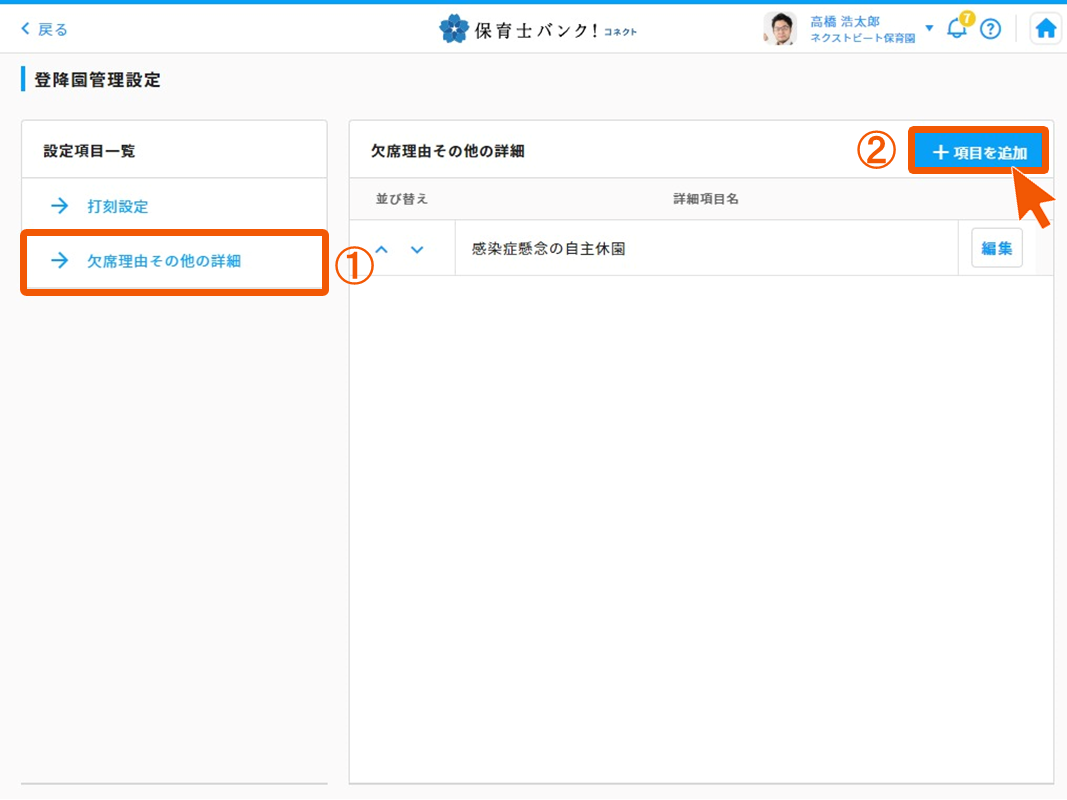The image size is (1067, 800).
Task: Click the 感染症懸念の自主休園 row text
Action: 549,249
